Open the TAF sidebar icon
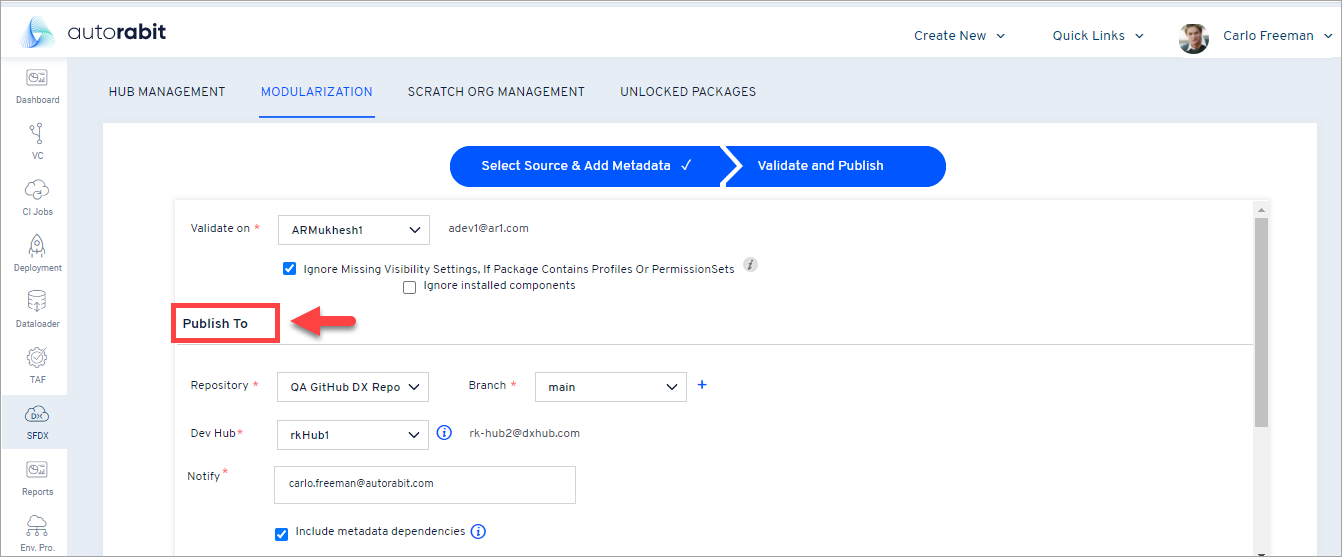Viewport: 1342px width, 557px height. click(37, 366)
